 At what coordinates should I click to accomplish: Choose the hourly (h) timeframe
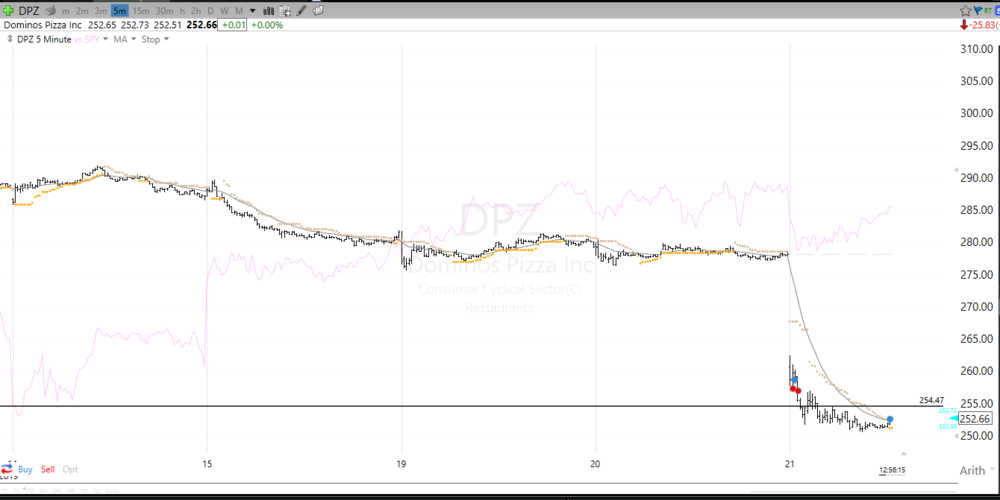182,11
